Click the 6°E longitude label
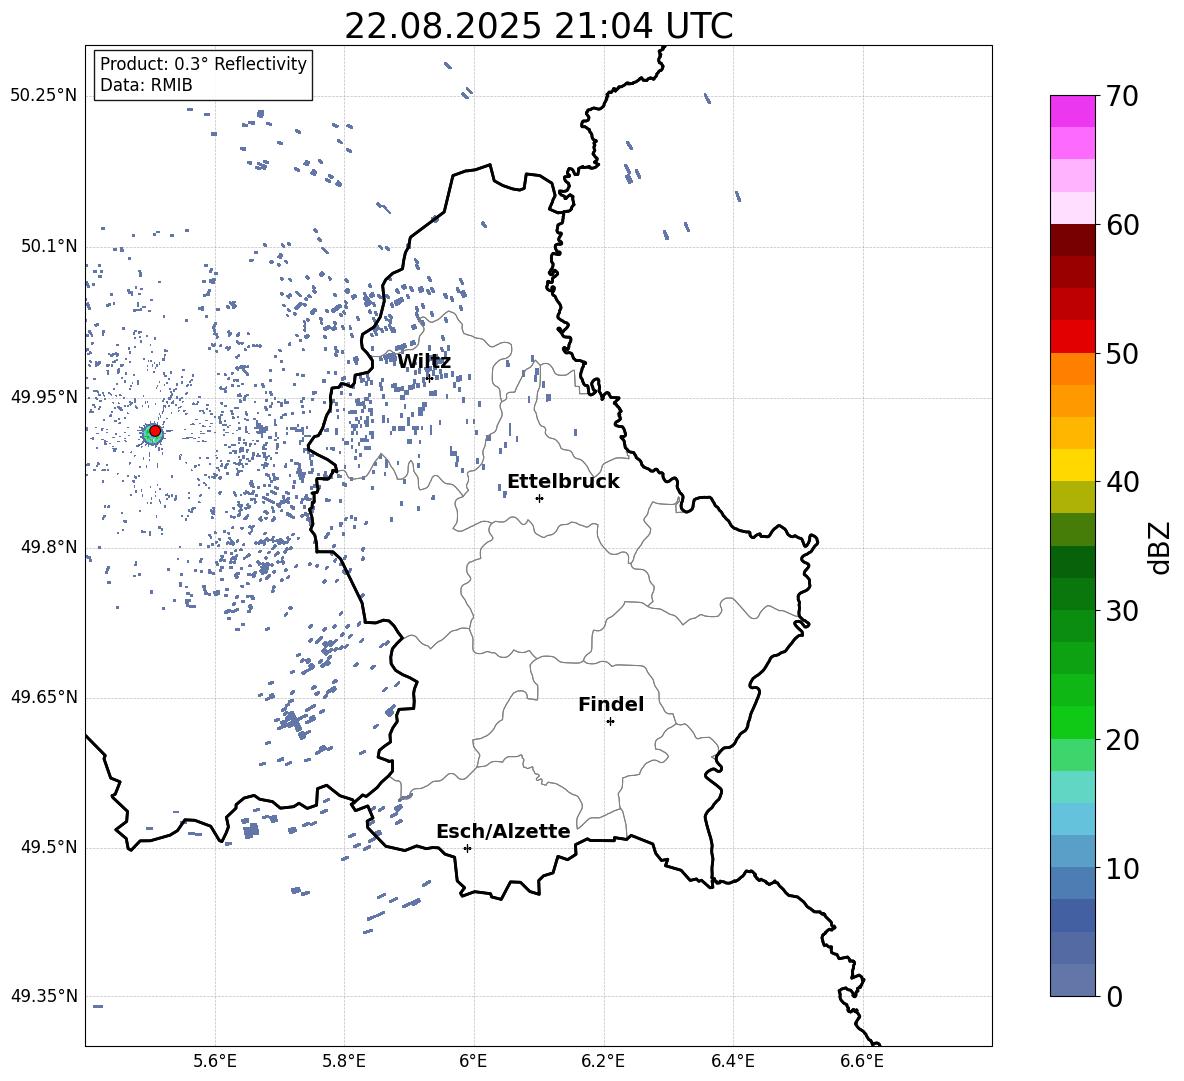 tap(473, 1062)
